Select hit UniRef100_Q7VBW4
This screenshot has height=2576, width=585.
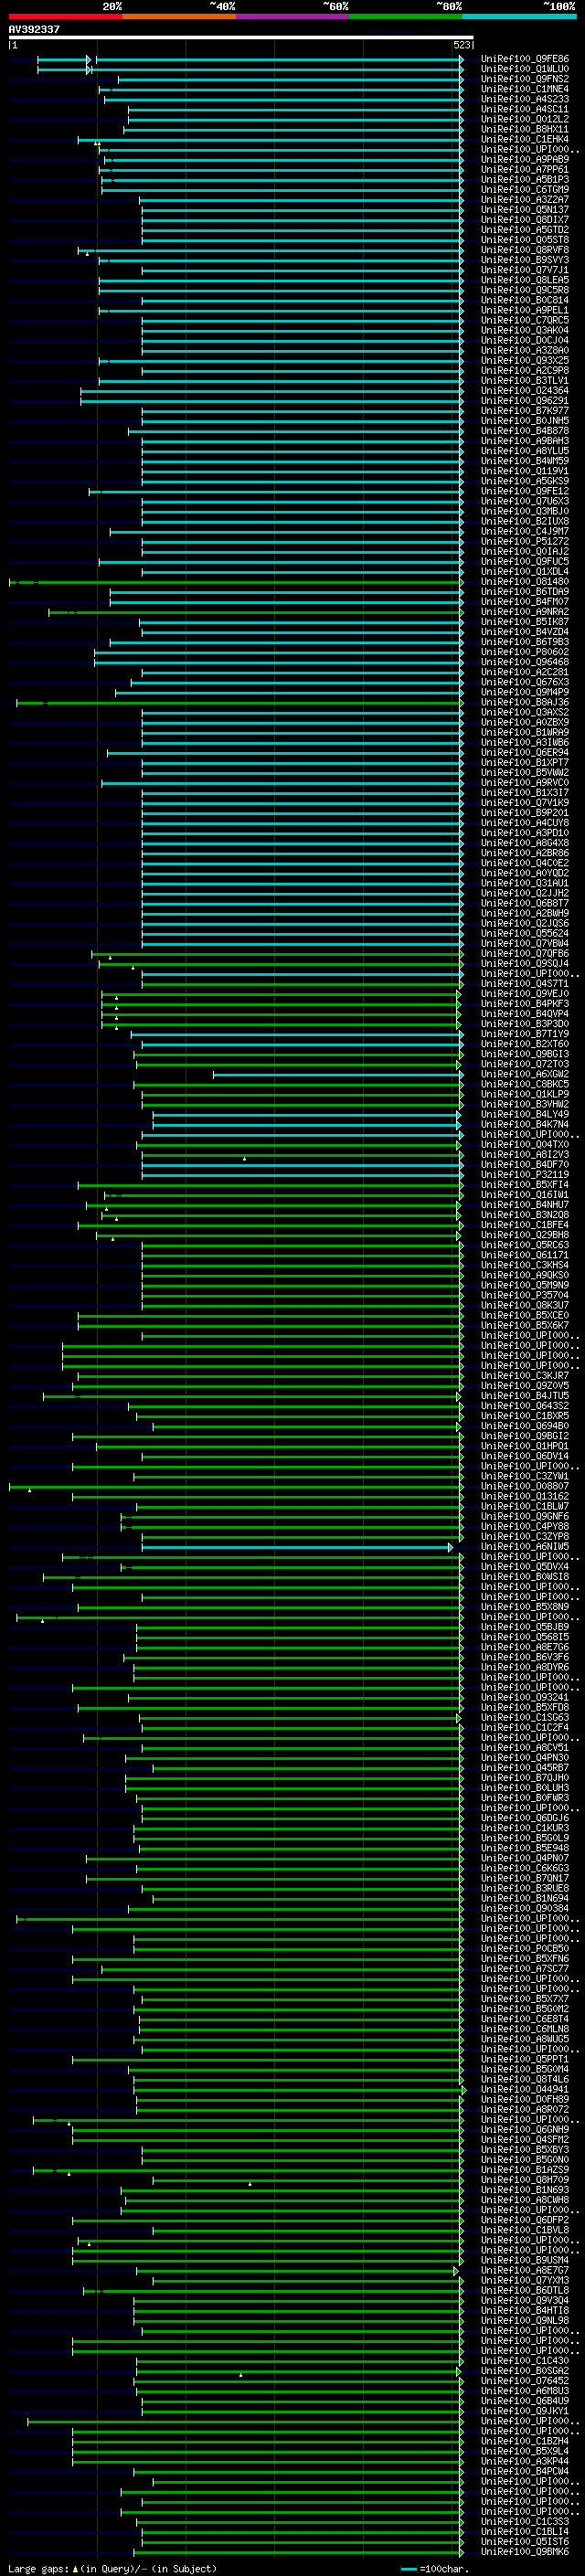[525, 943]
